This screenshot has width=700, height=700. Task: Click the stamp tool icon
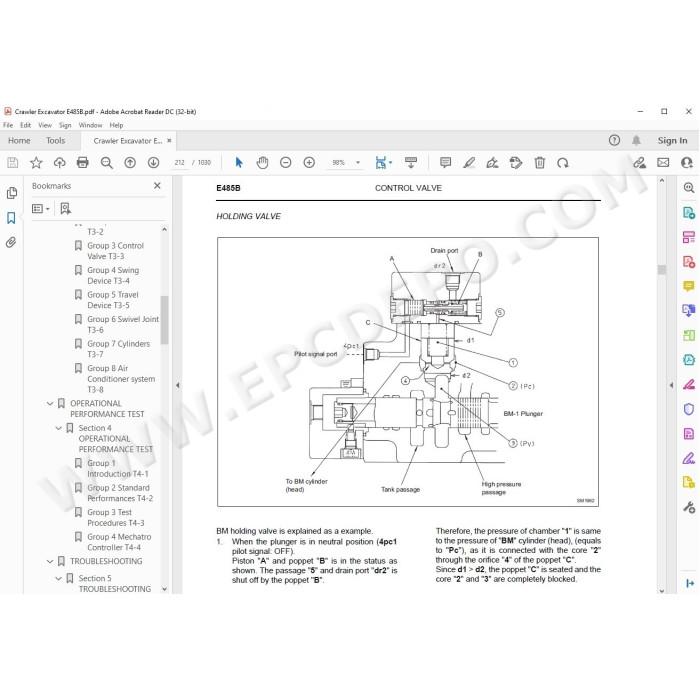pyautogui.click(x=516, y=163)
